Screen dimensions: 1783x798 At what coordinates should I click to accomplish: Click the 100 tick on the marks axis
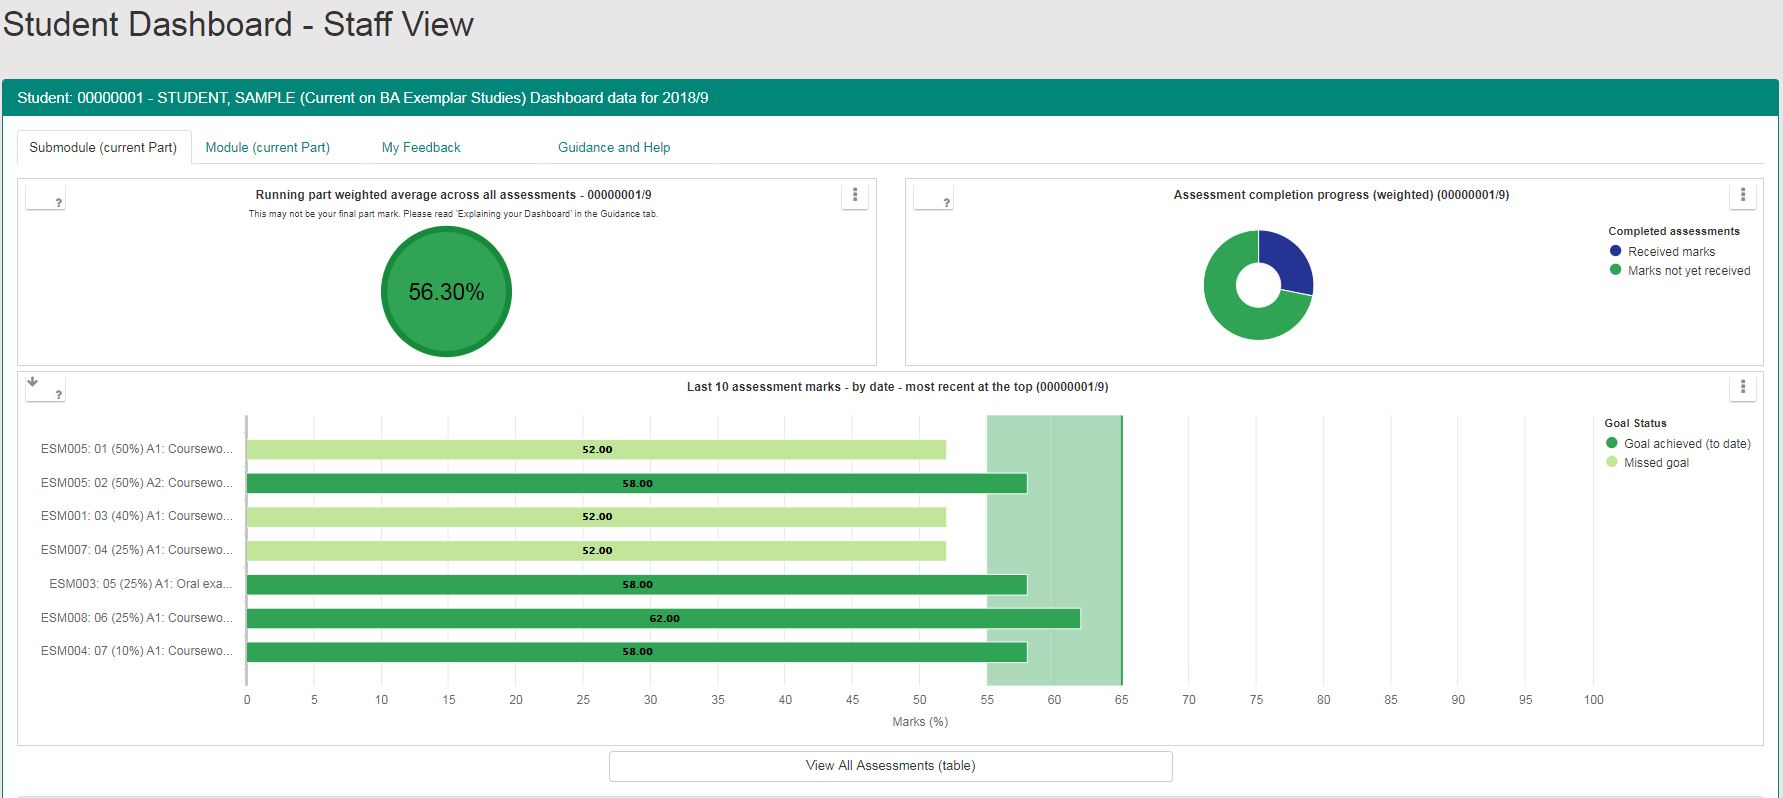click(1593, 700)
